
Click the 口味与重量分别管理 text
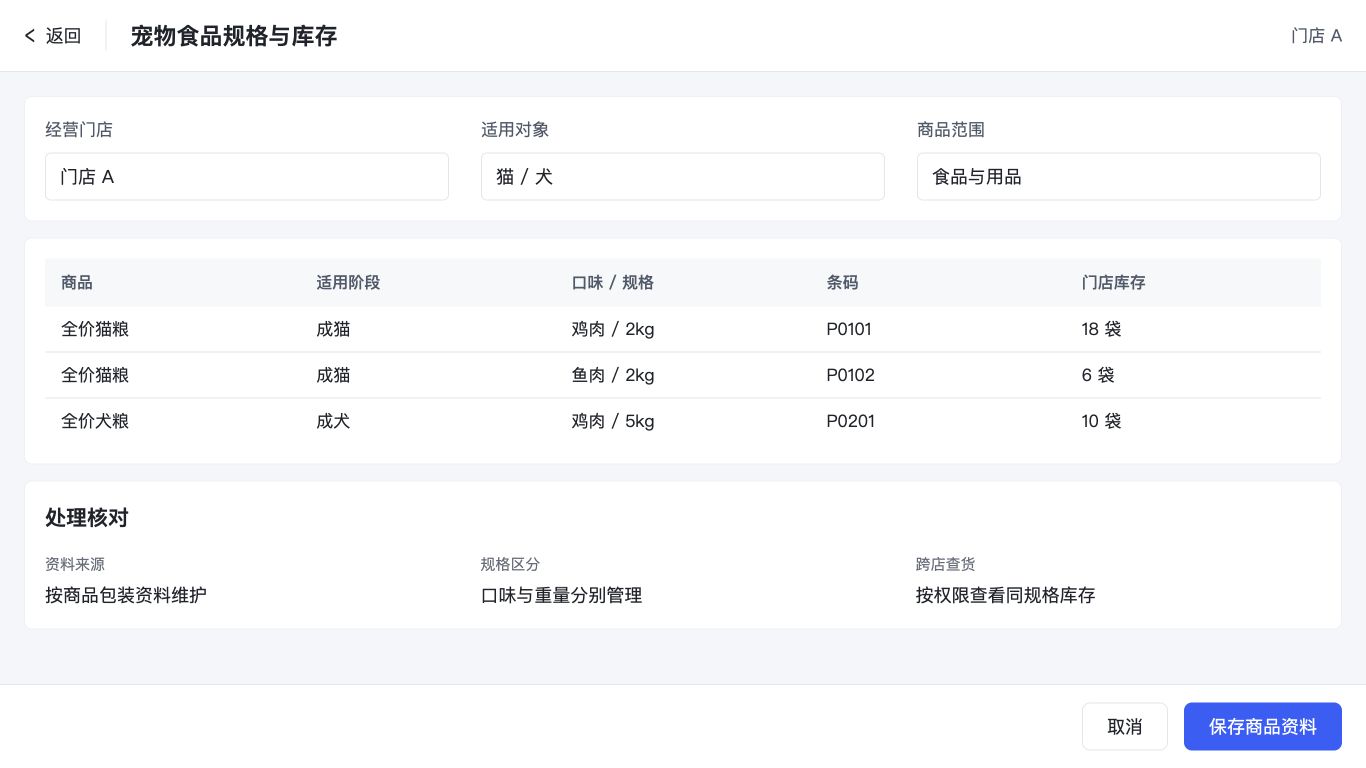pos(561,595)
